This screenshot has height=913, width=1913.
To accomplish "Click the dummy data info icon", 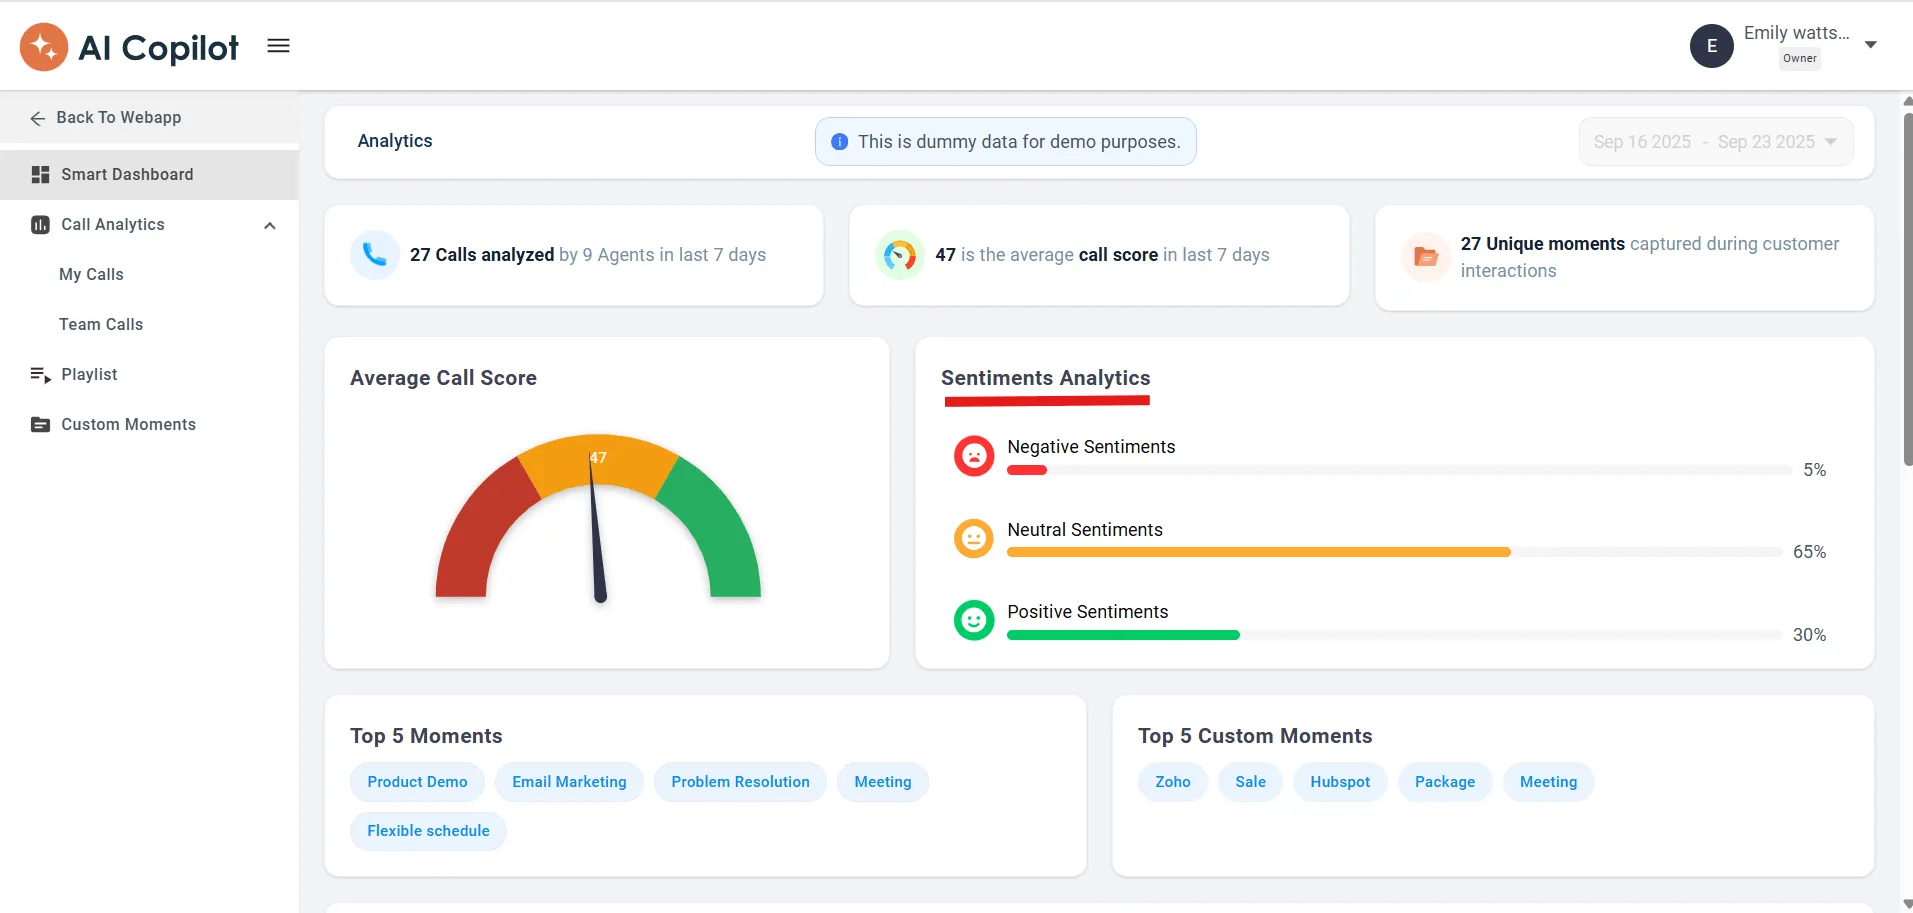I will click(x=839, y=141).
